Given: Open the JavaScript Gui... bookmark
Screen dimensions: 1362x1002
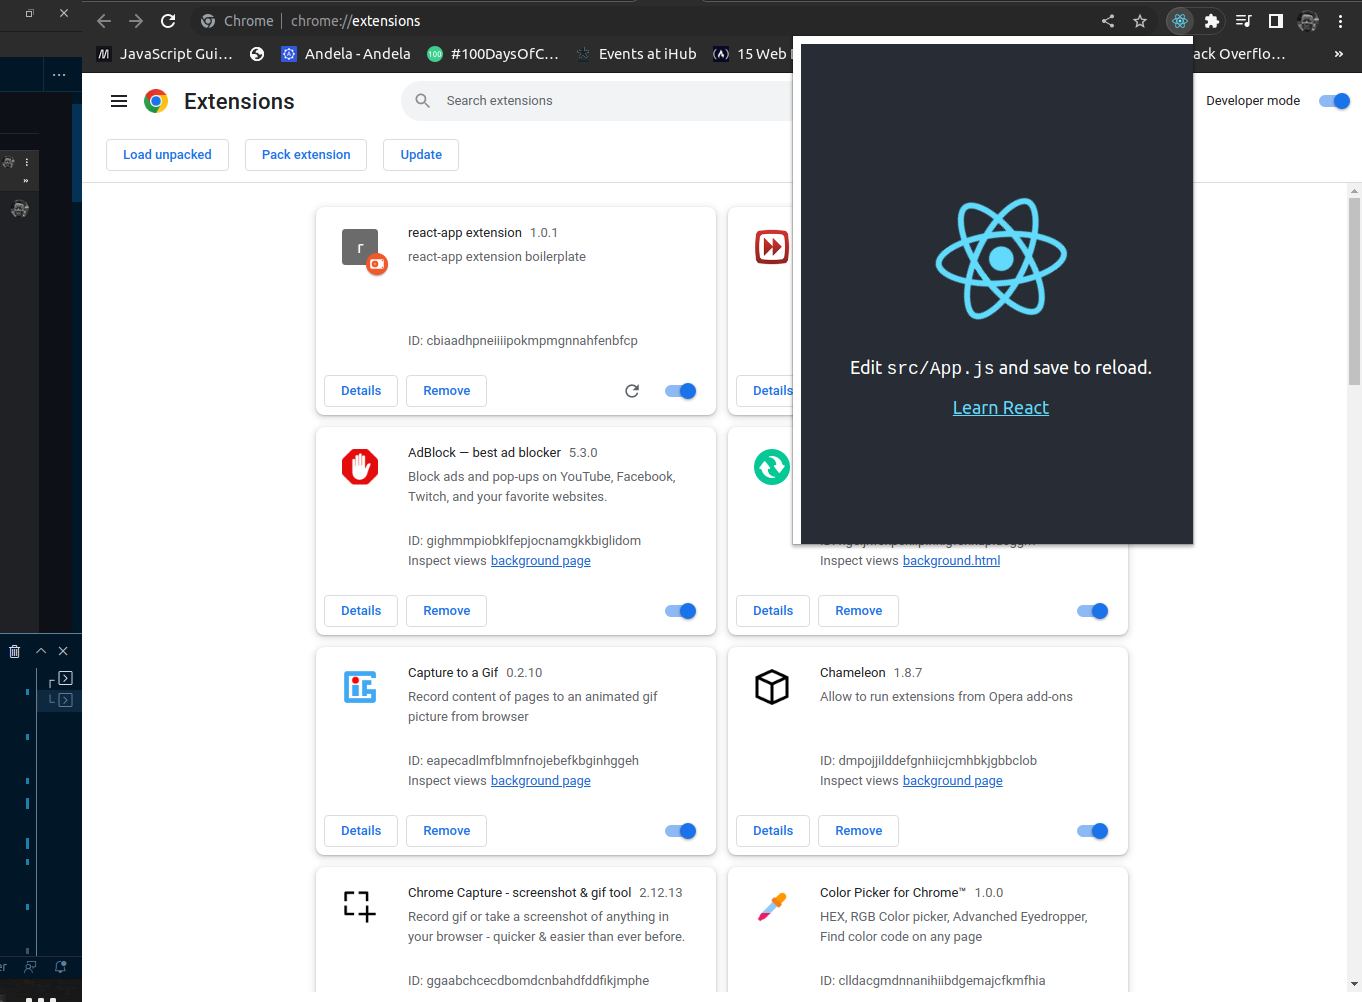Looking at the screenshot, I should click(165, 54).
